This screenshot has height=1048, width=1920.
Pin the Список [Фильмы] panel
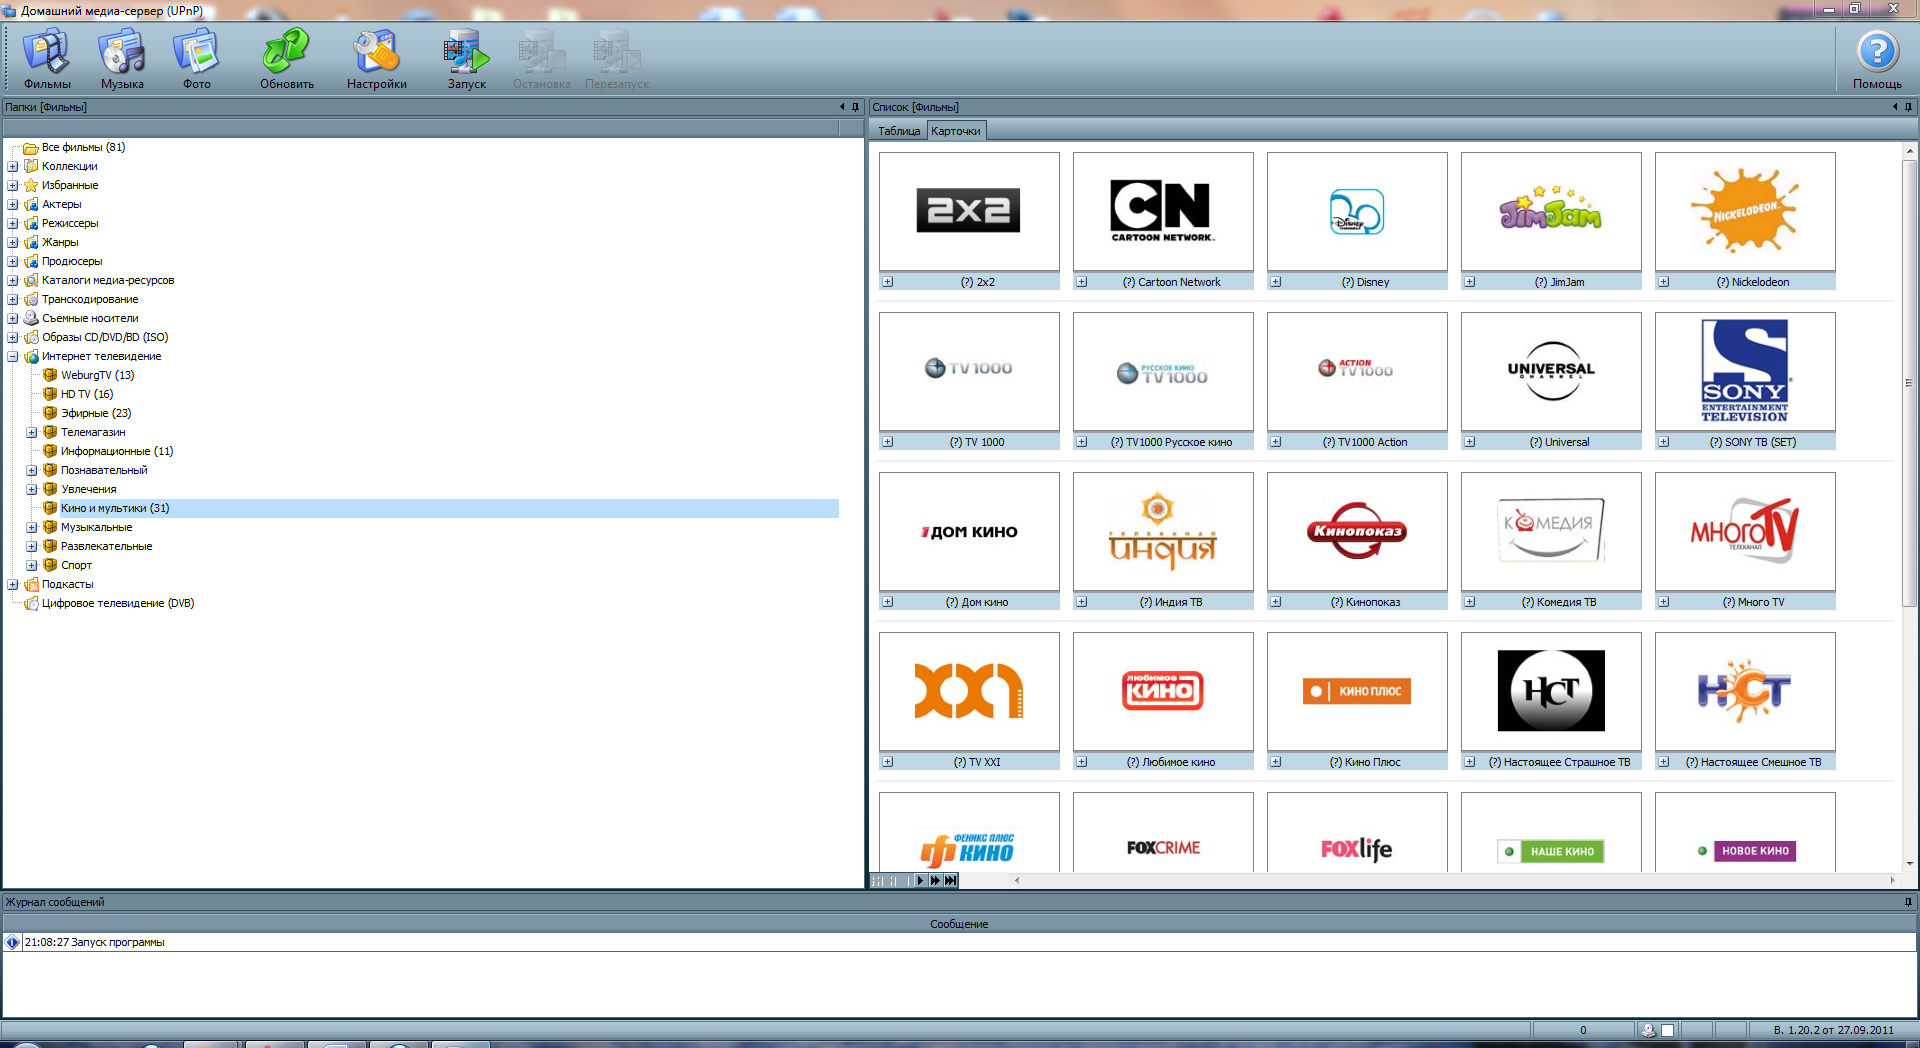(1908, 107)
